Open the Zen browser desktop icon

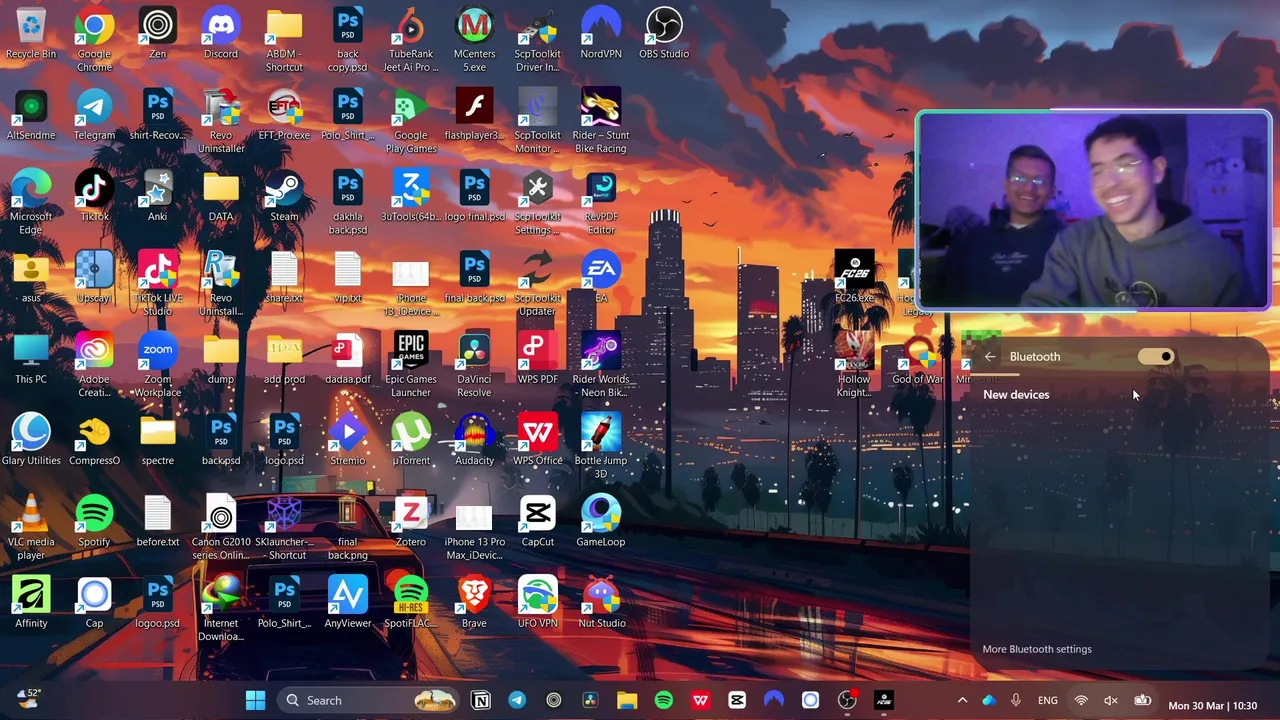pos(157,33)
